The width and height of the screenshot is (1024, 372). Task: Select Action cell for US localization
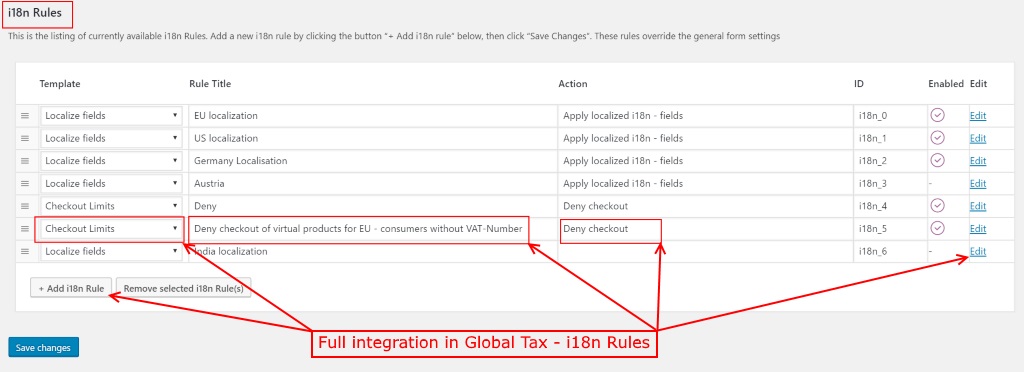tap(705, 138)
